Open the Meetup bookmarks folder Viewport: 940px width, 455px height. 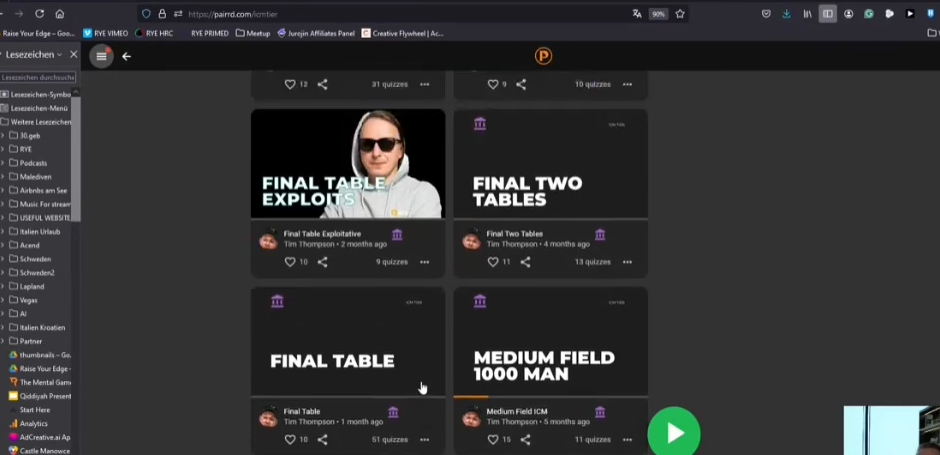[253, 34]
